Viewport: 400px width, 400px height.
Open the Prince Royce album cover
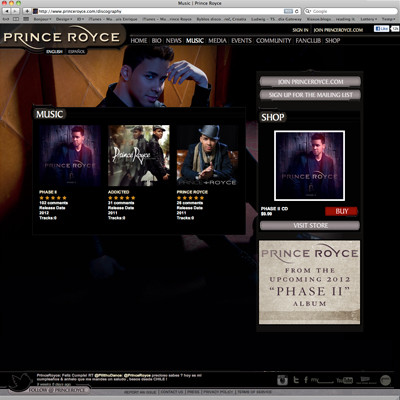207,155
